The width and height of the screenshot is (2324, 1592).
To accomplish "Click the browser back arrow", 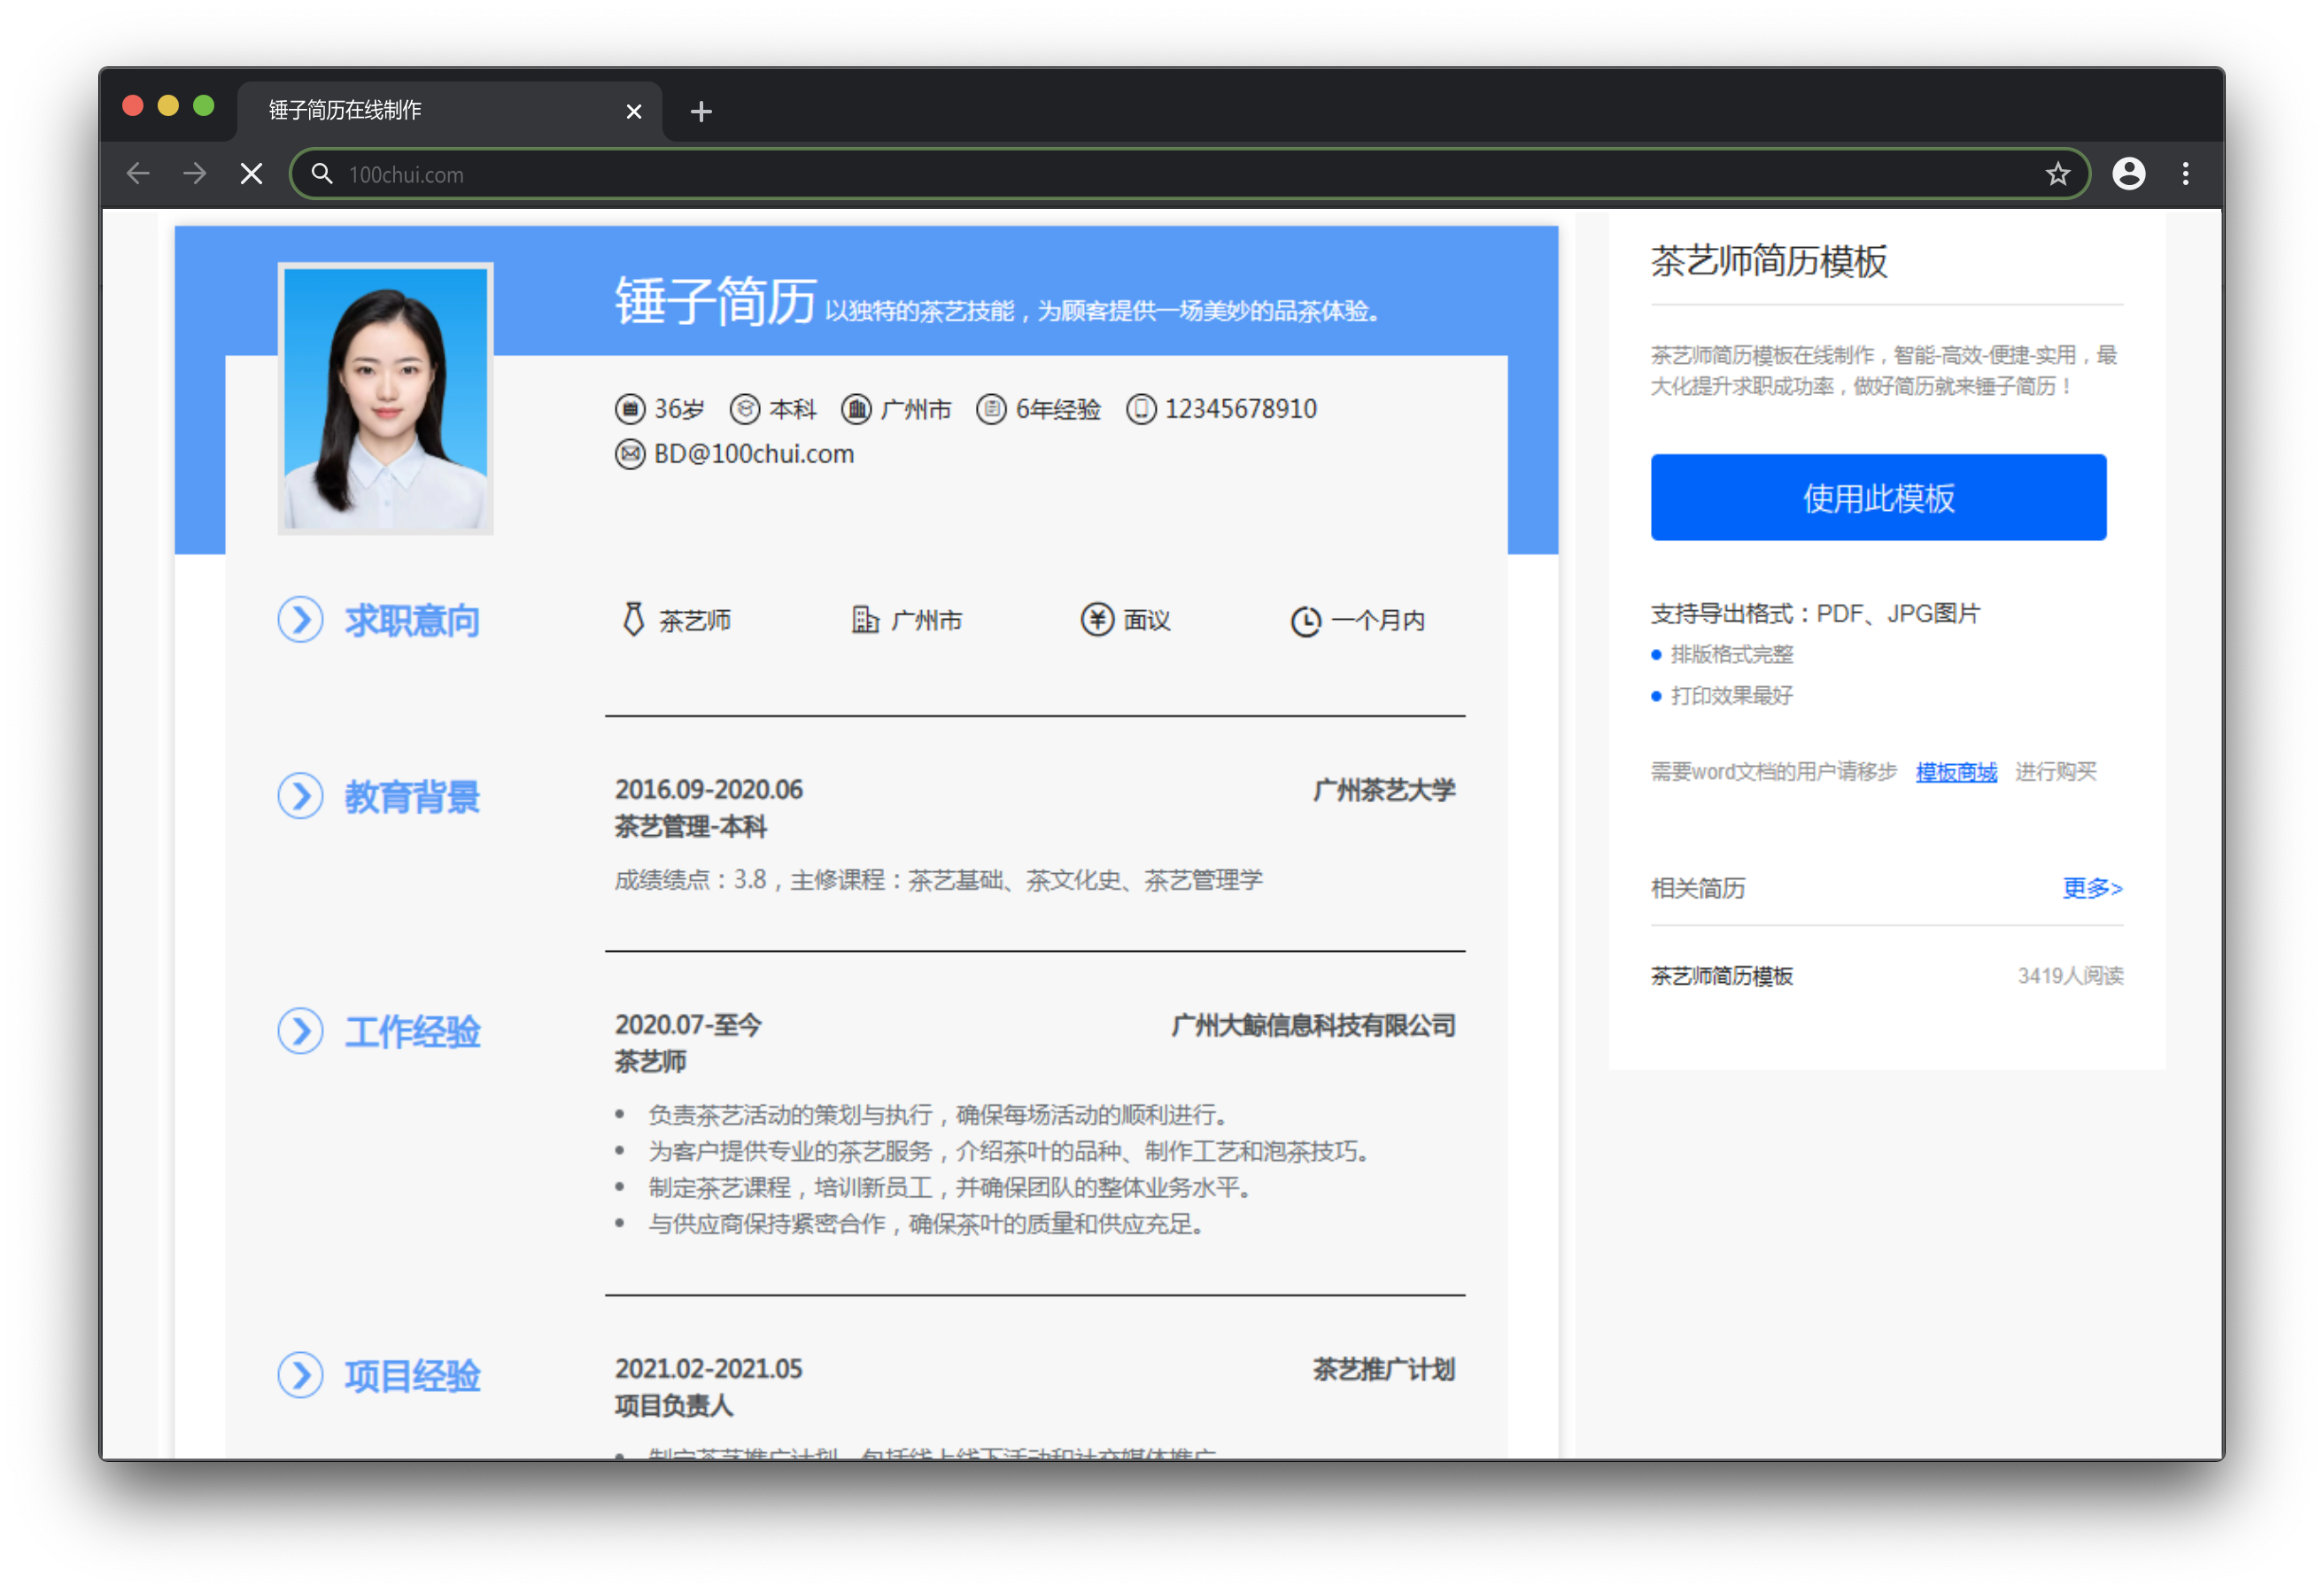I will pyautogui.click(x=138, y=174).
